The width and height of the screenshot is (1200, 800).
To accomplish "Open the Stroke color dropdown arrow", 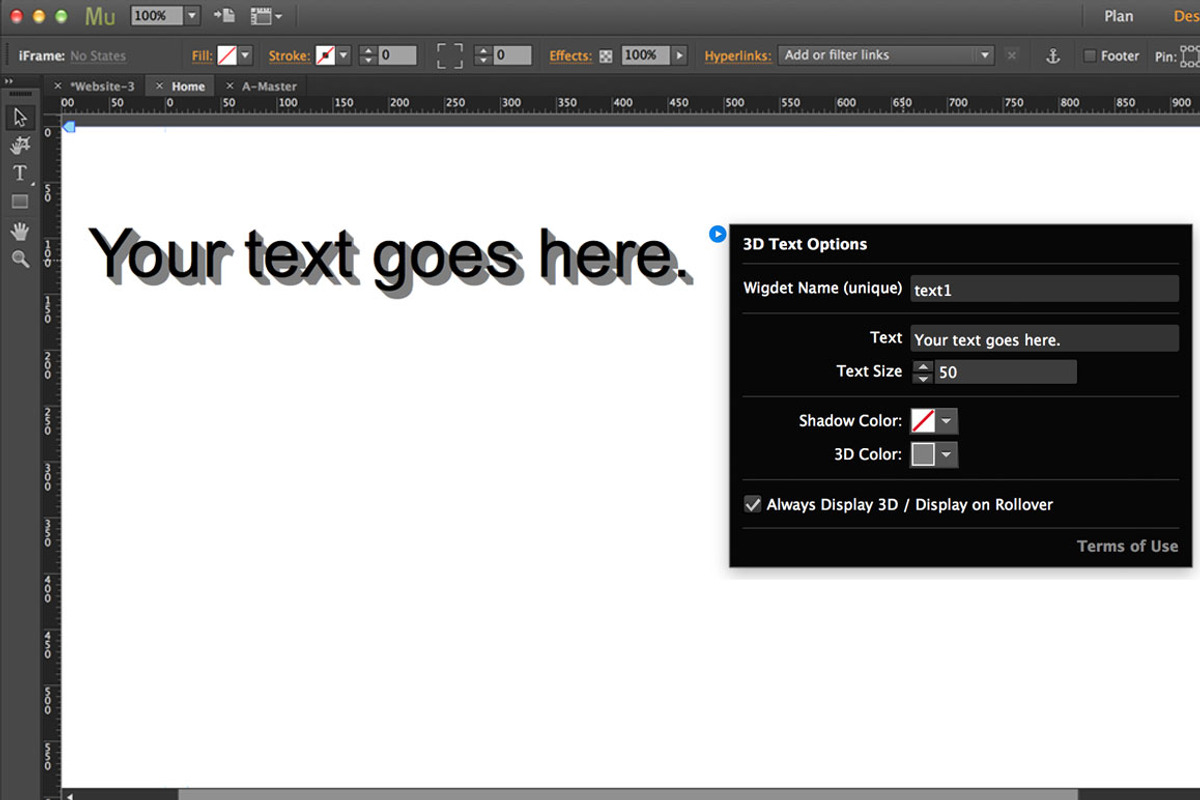I will click(x=344, y=56).
